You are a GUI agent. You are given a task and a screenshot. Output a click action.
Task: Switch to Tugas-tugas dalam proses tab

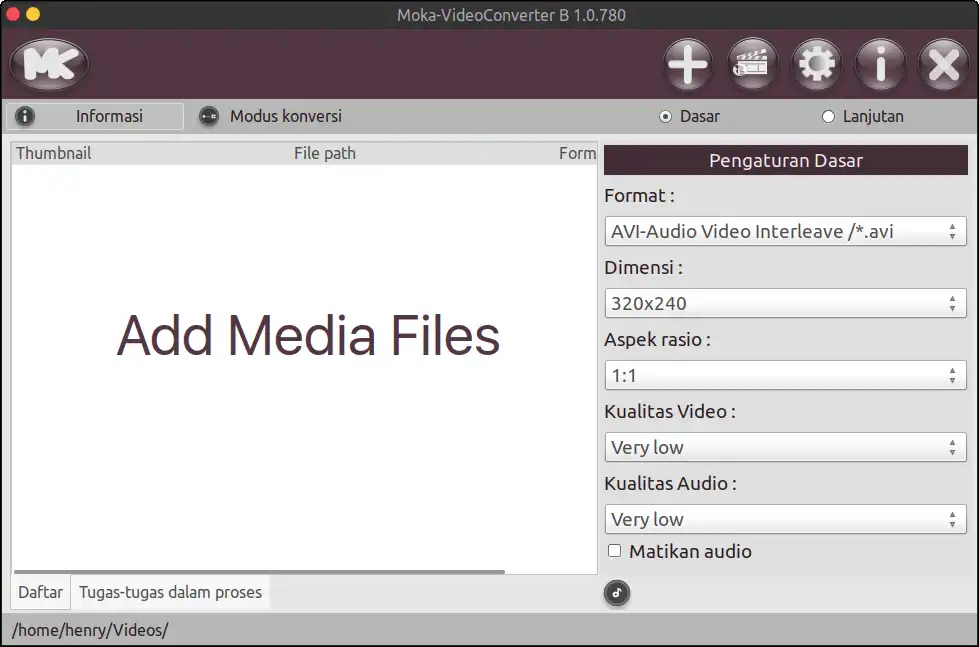(170, 592)
